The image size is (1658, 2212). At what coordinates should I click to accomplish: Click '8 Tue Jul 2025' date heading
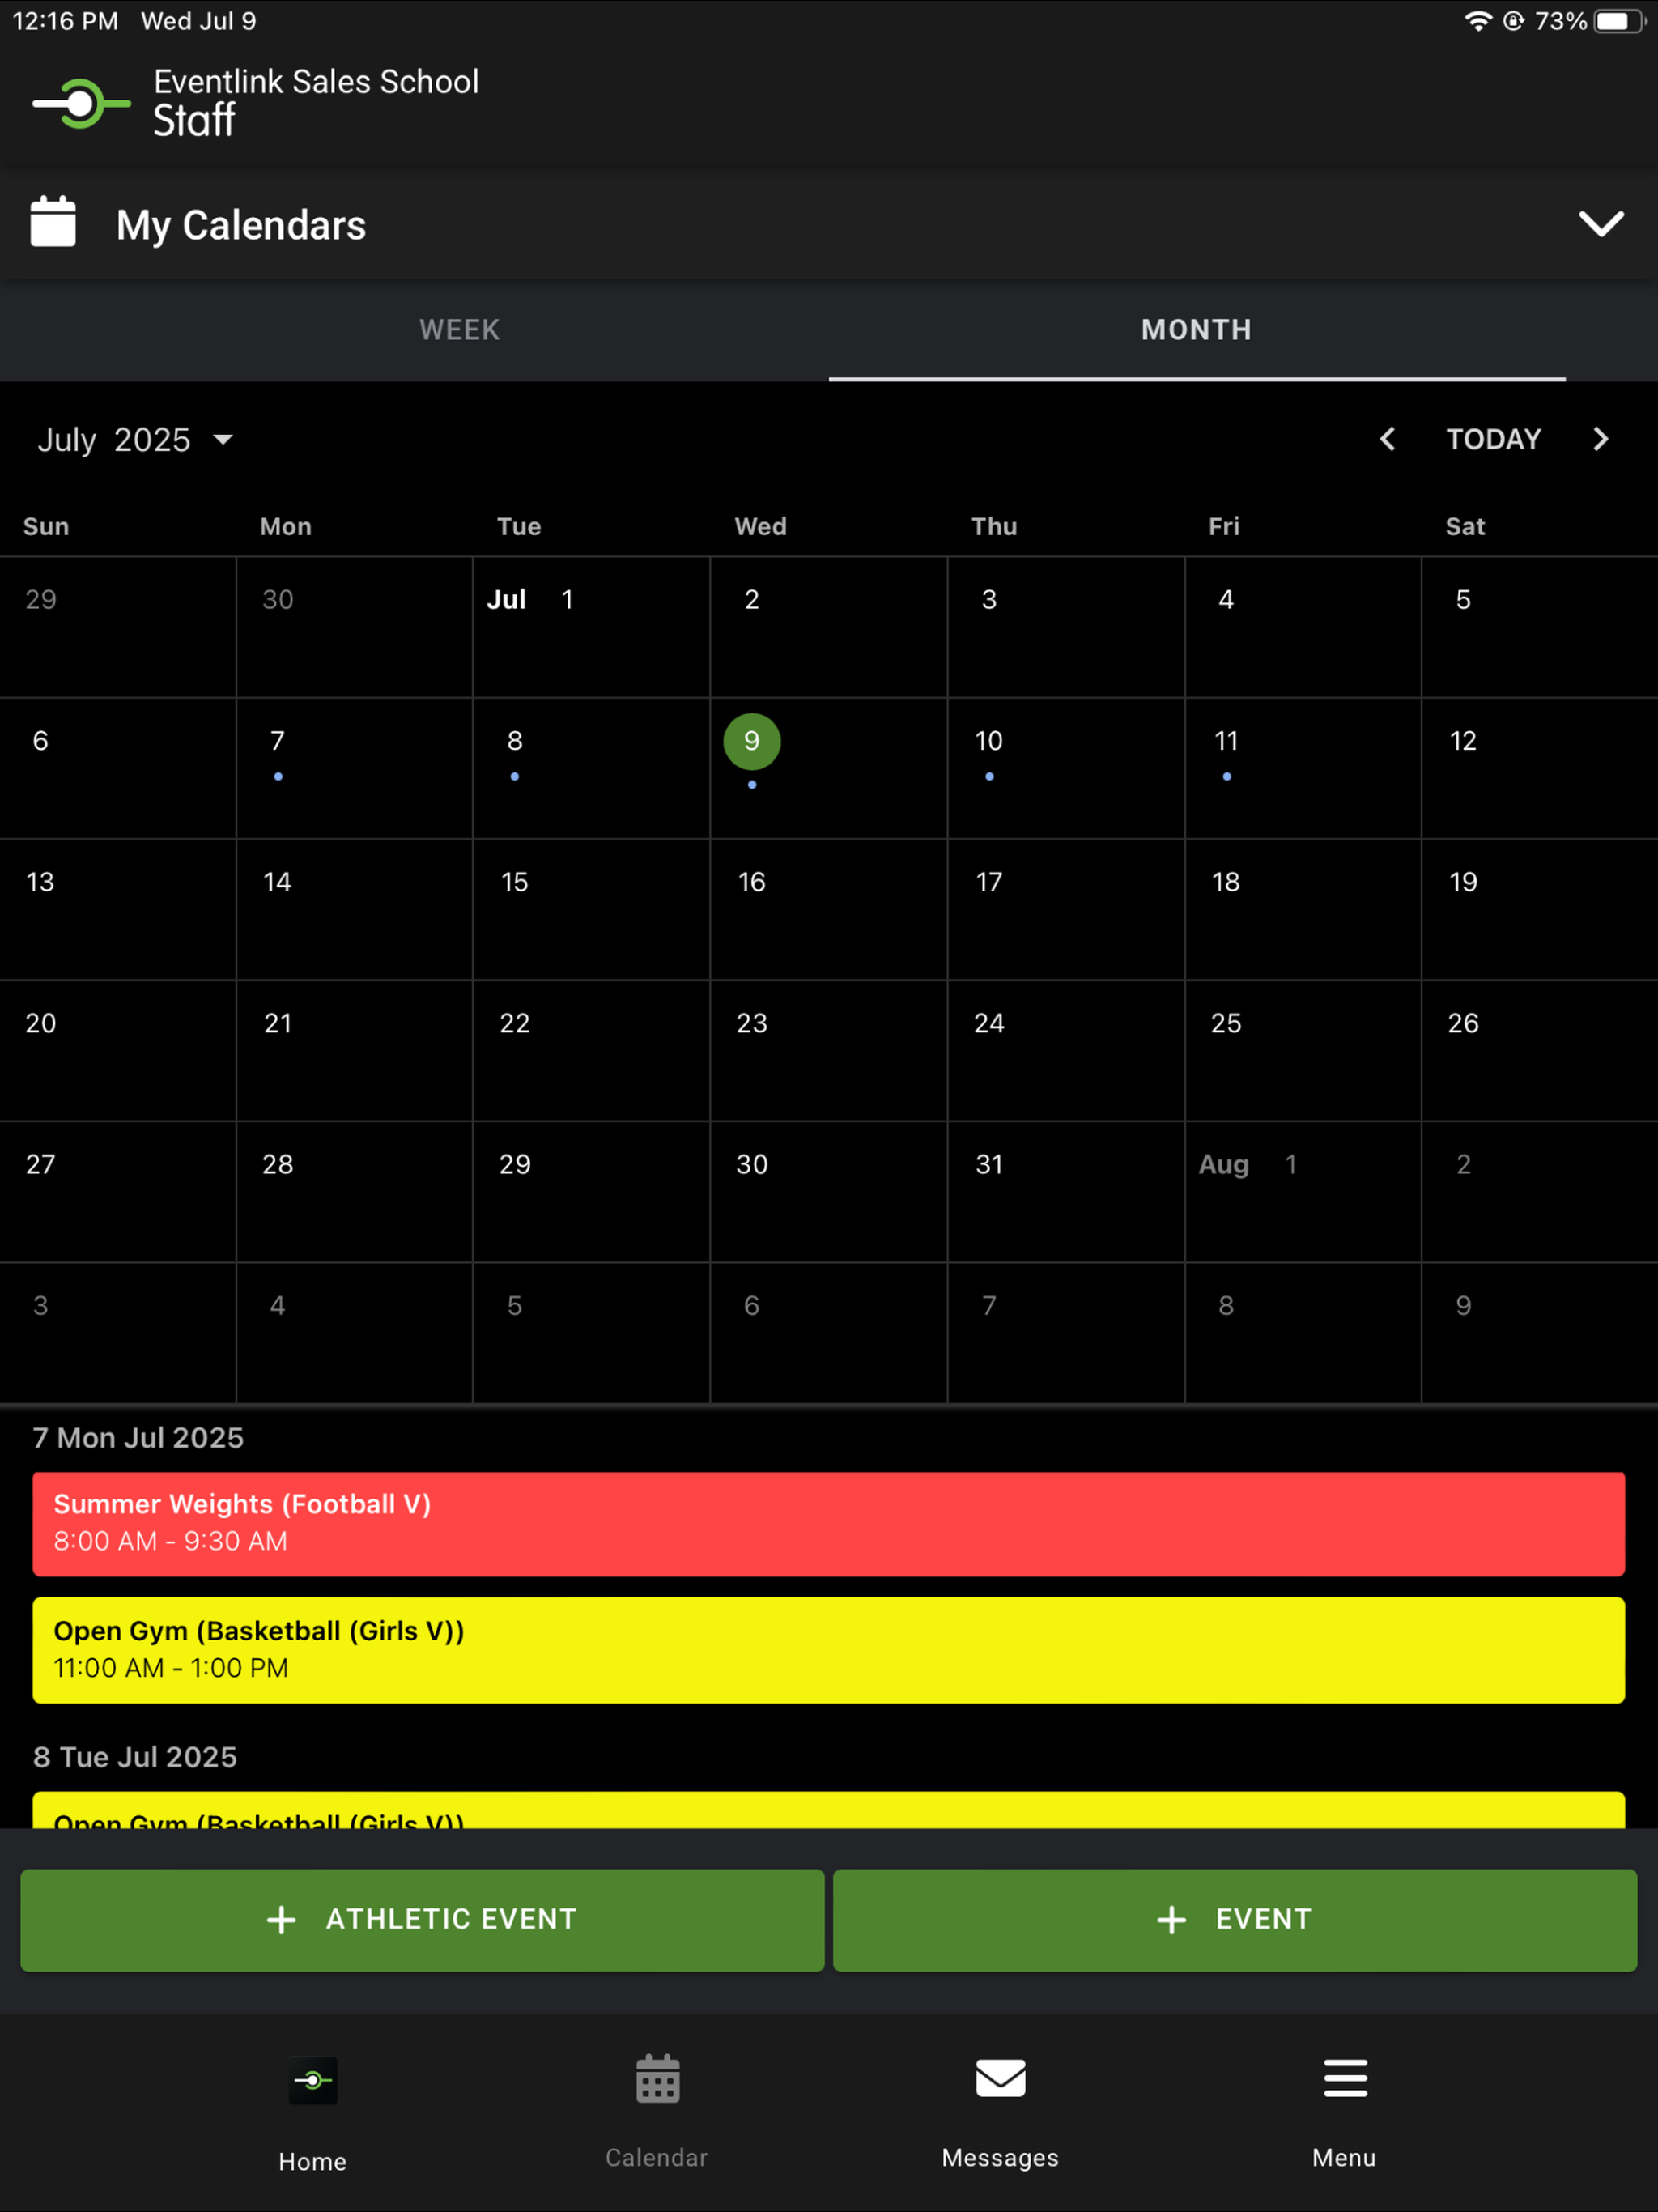click(135, 1757)
